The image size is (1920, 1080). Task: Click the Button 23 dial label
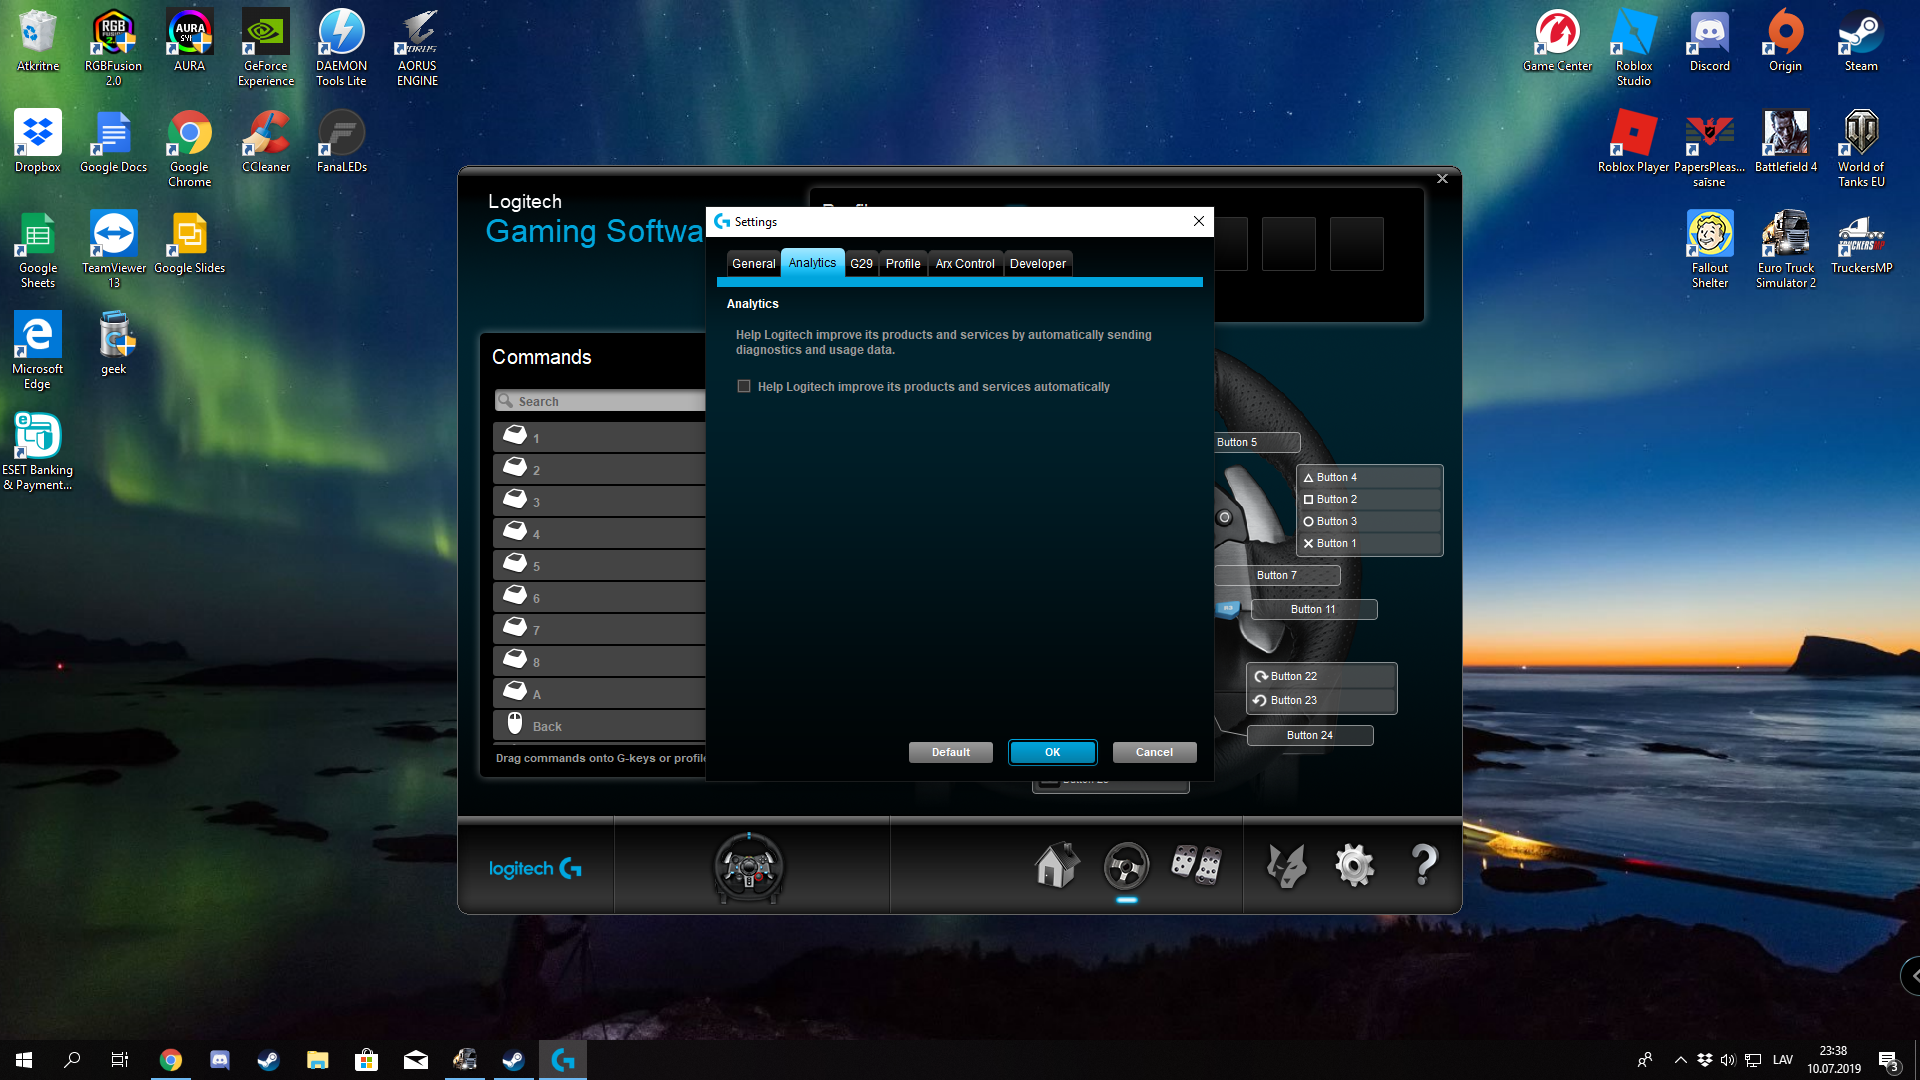(x=1322, y=700)
